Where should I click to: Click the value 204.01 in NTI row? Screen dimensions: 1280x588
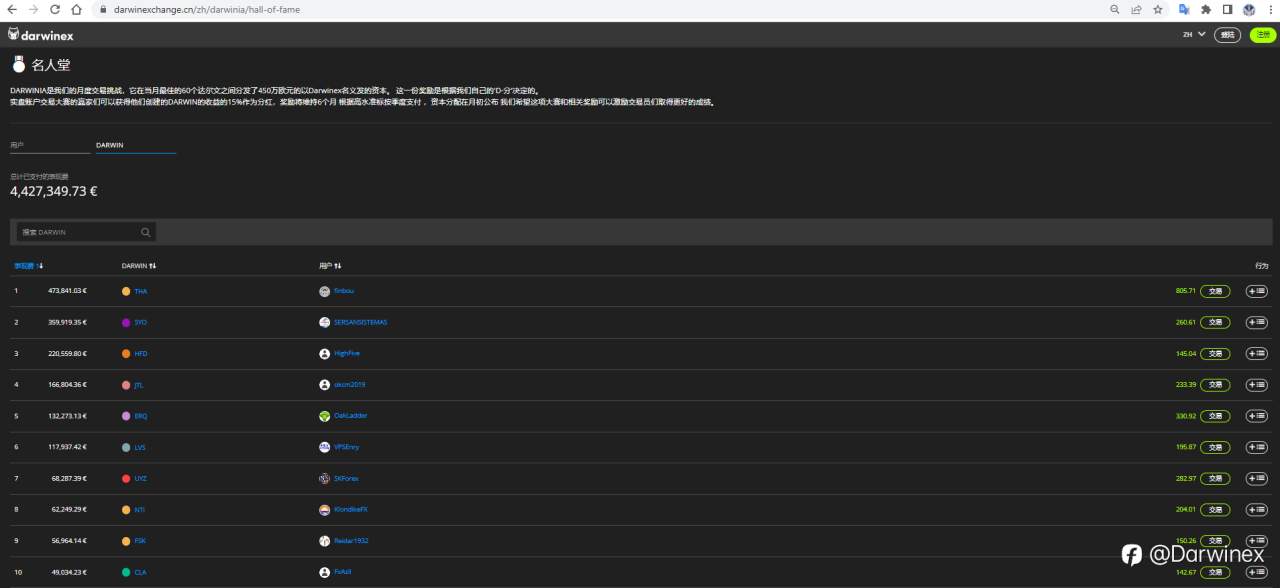(1185, 509)
